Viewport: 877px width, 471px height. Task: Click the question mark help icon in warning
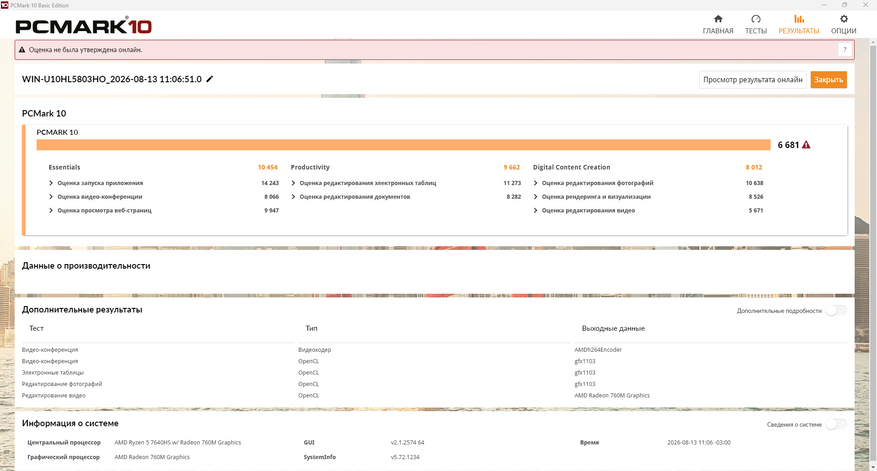click(845, 50)
